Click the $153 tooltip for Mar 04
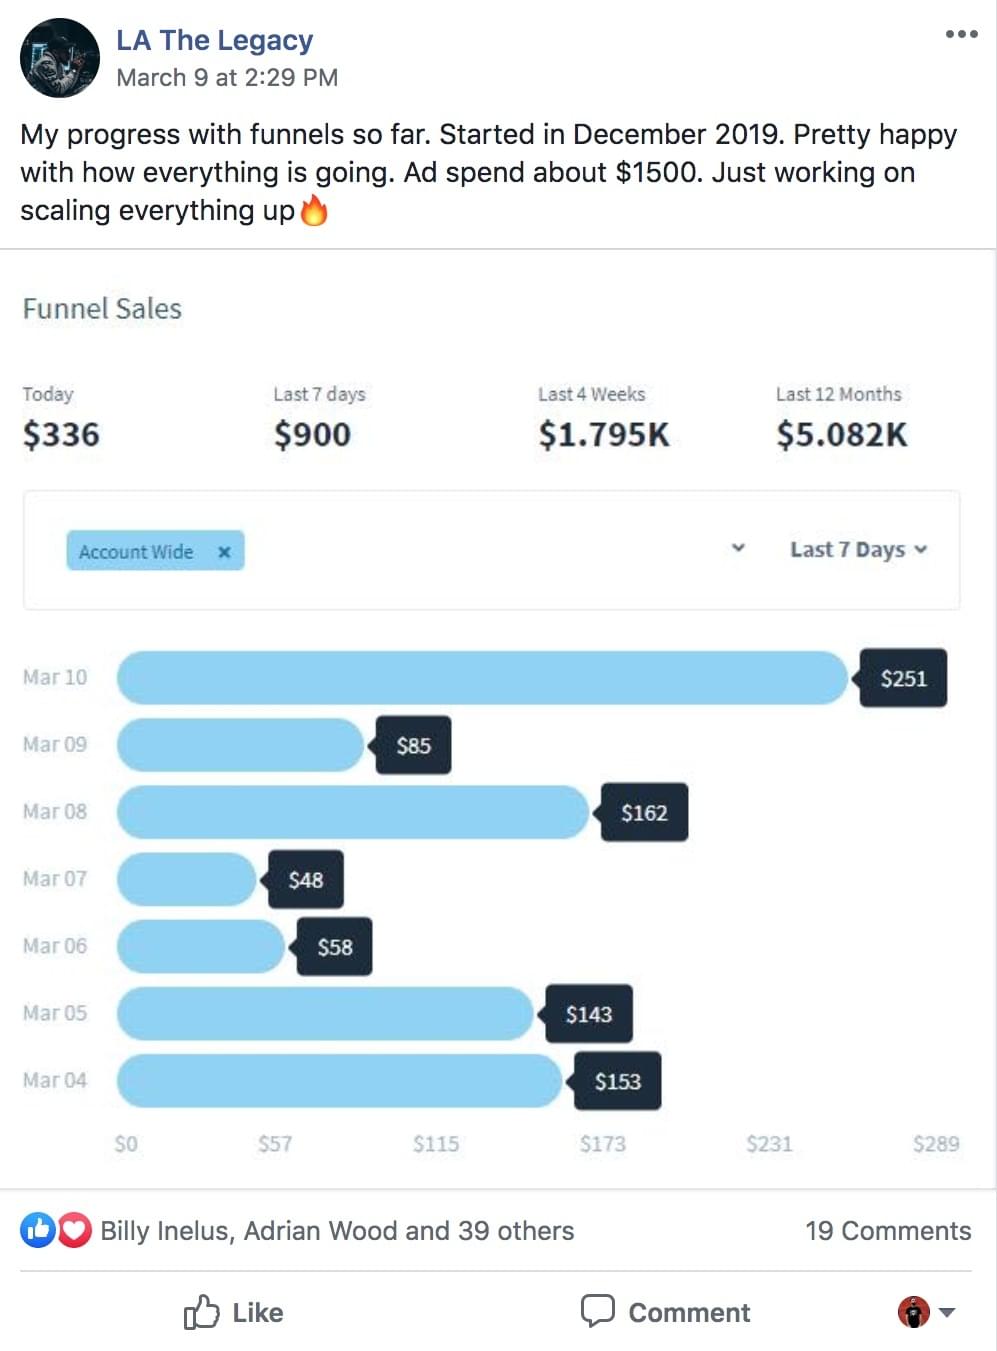997x1351 pixels. coord(617,1081)
